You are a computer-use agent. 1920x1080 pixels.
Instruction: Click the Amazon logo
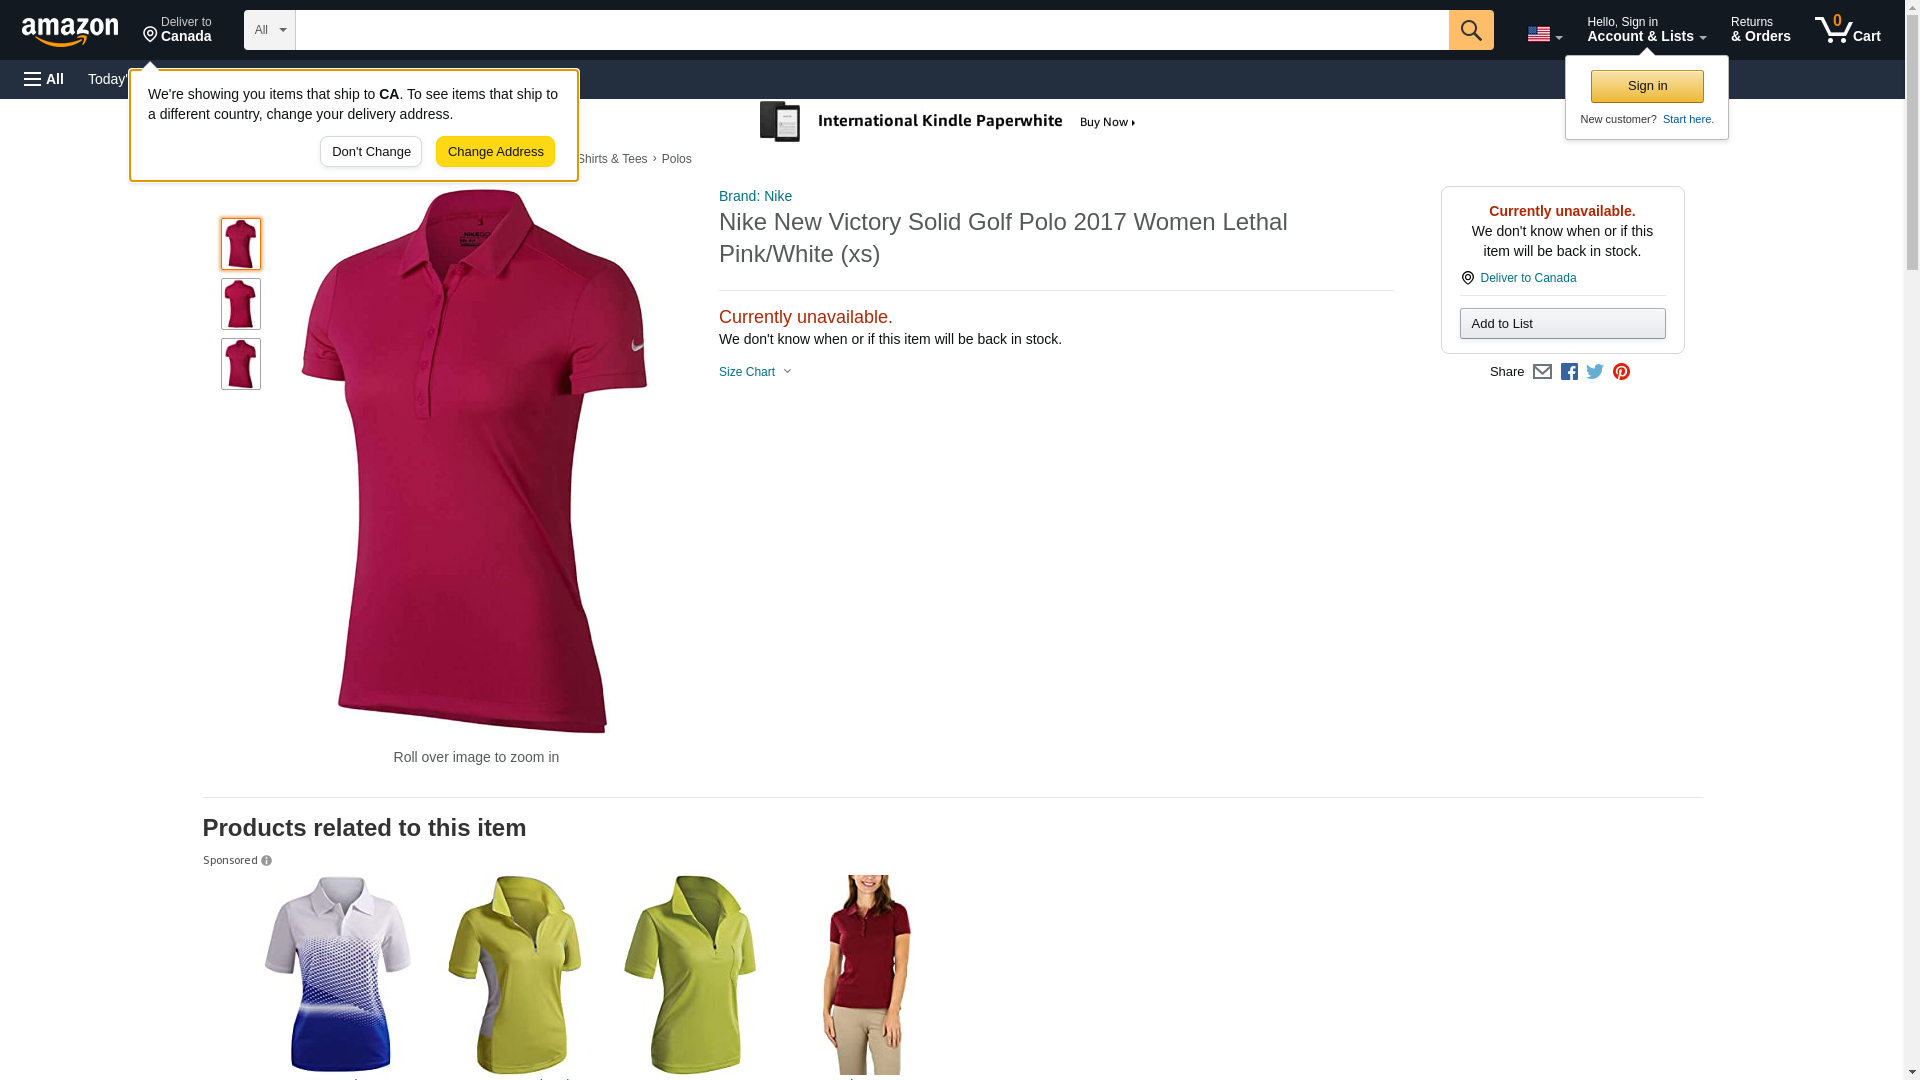point(70,31)
